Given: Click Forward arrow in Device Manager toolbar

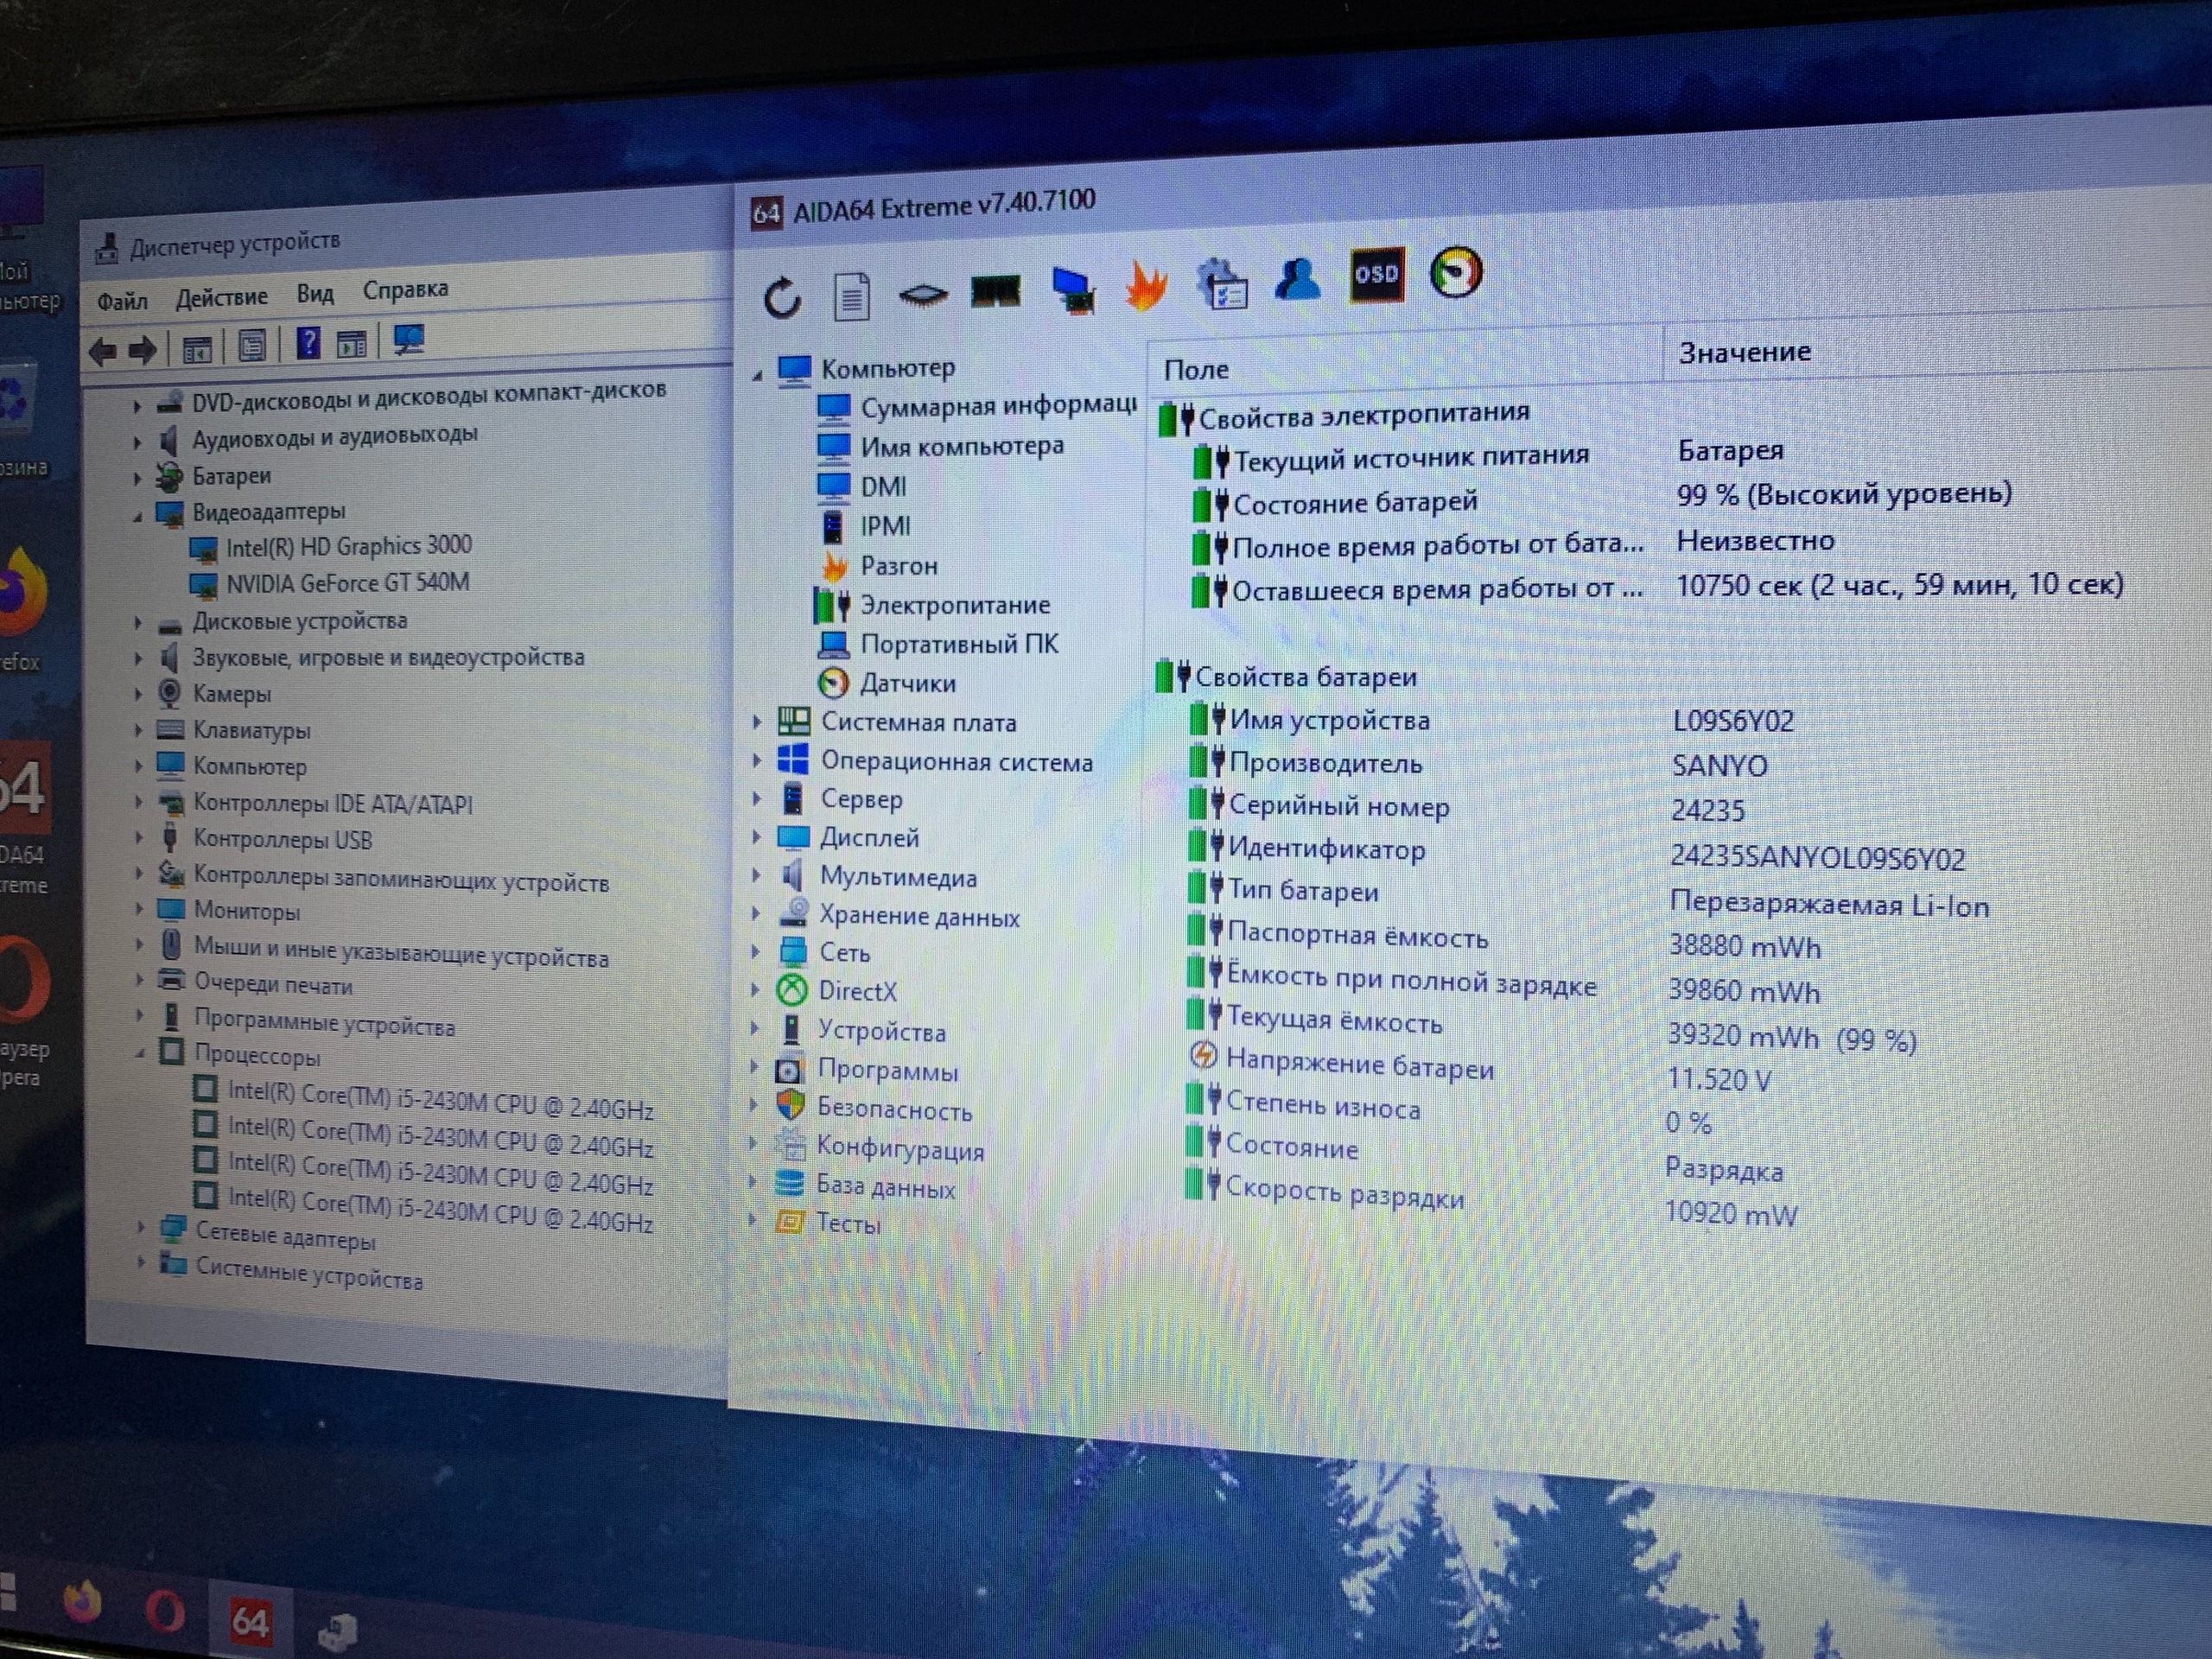Looking at the screenshot, I should tap(143, 350).
